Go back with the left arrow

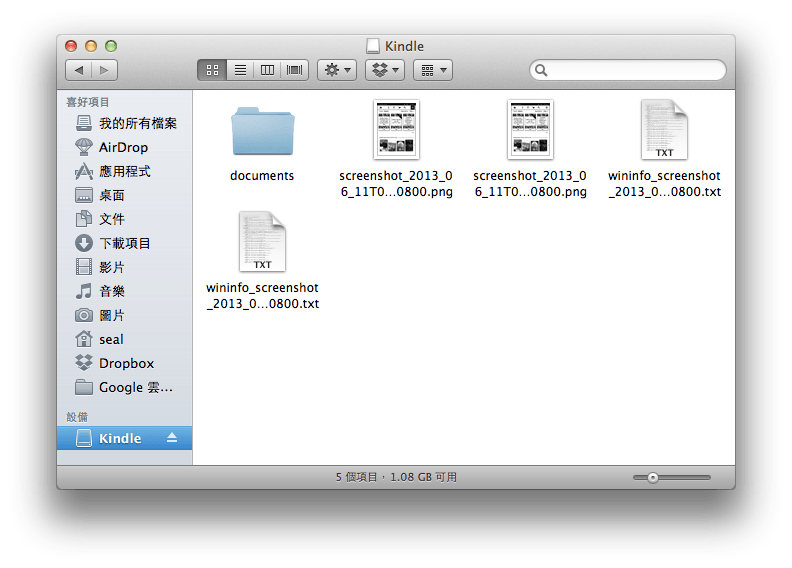click(78, 70)
